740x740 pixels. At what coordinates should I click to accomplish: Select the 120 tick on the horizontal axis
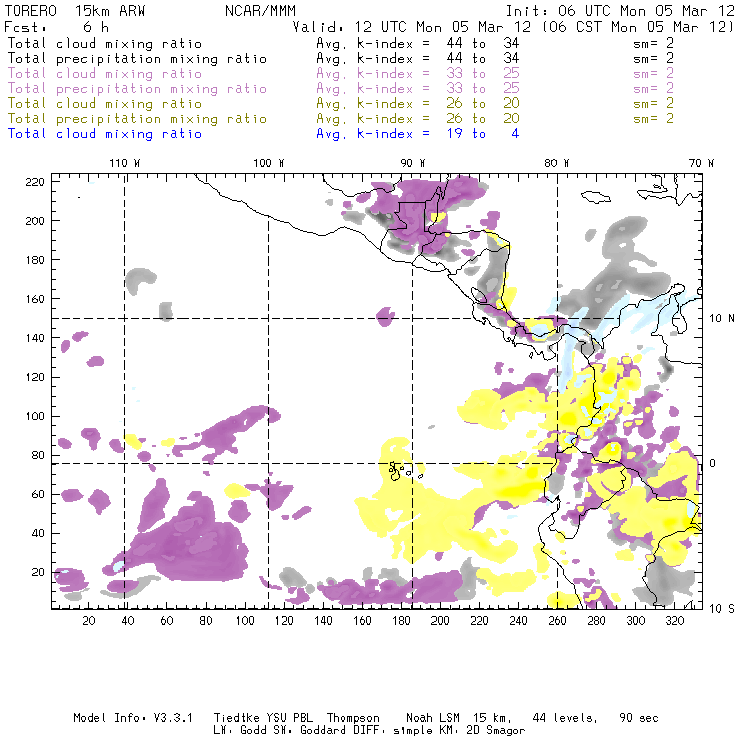[x=284, y=621]
